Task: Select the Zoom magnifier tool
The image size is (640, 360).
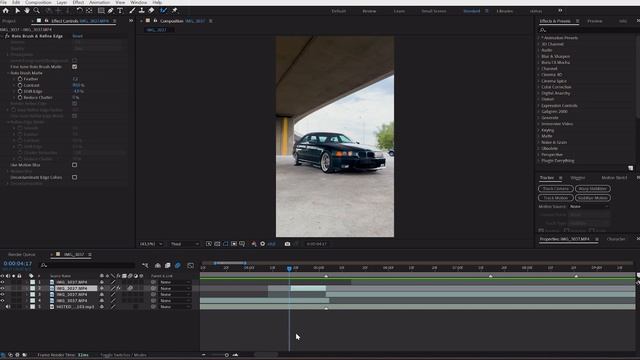Action: click(x=37, y=11)
